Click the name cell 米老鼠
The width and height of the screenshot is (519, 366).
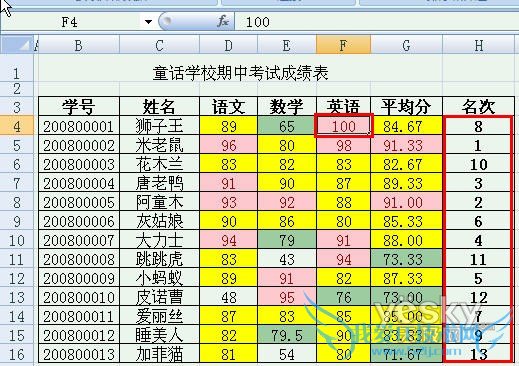pyautogui.click(x=159, y=145)
